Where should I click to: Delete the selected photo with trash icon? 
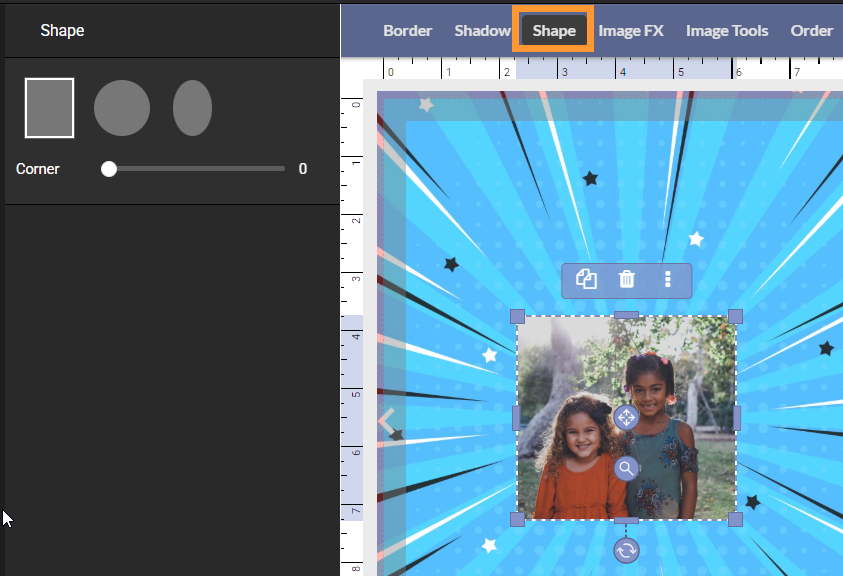tap(626, 279)
